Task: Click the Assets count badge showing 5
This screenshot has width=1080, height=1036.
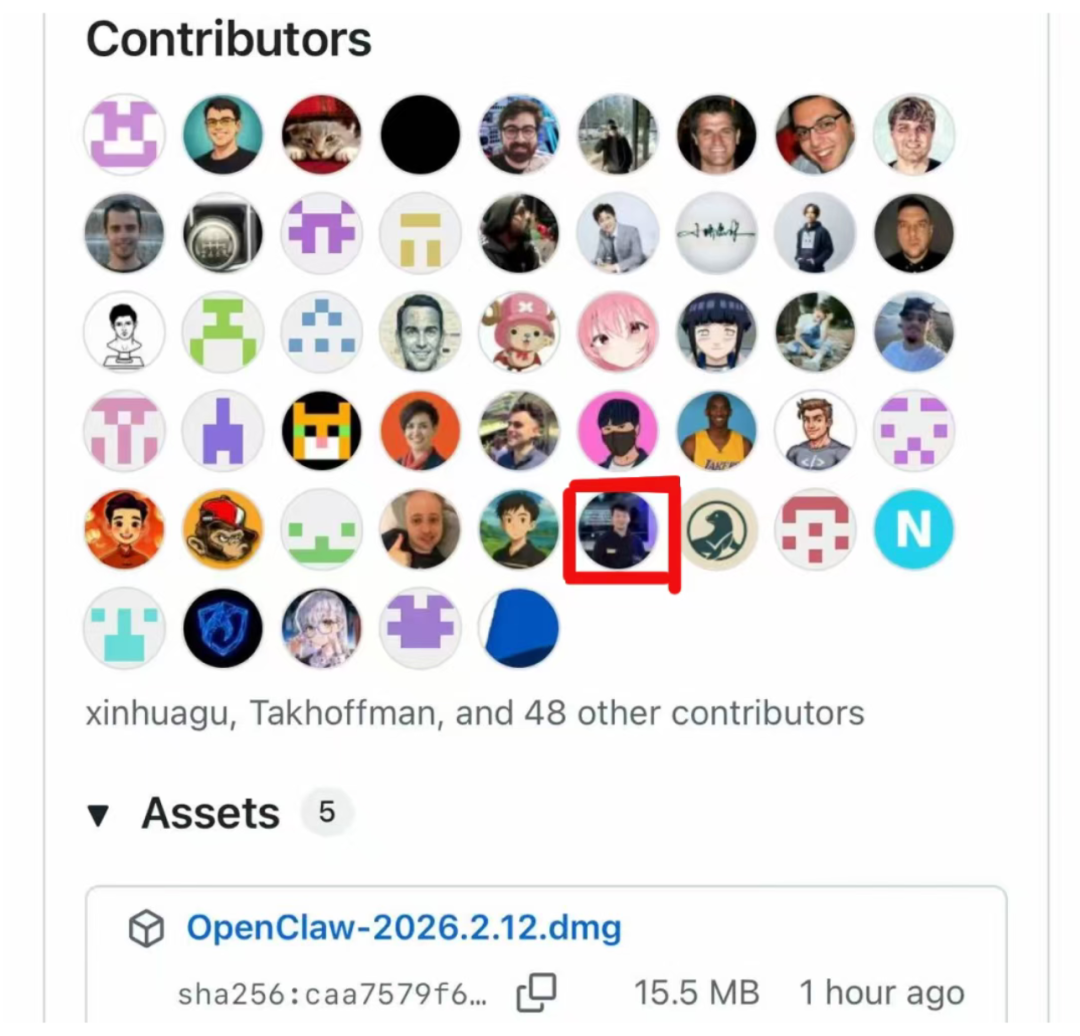Action: point(327,812)
